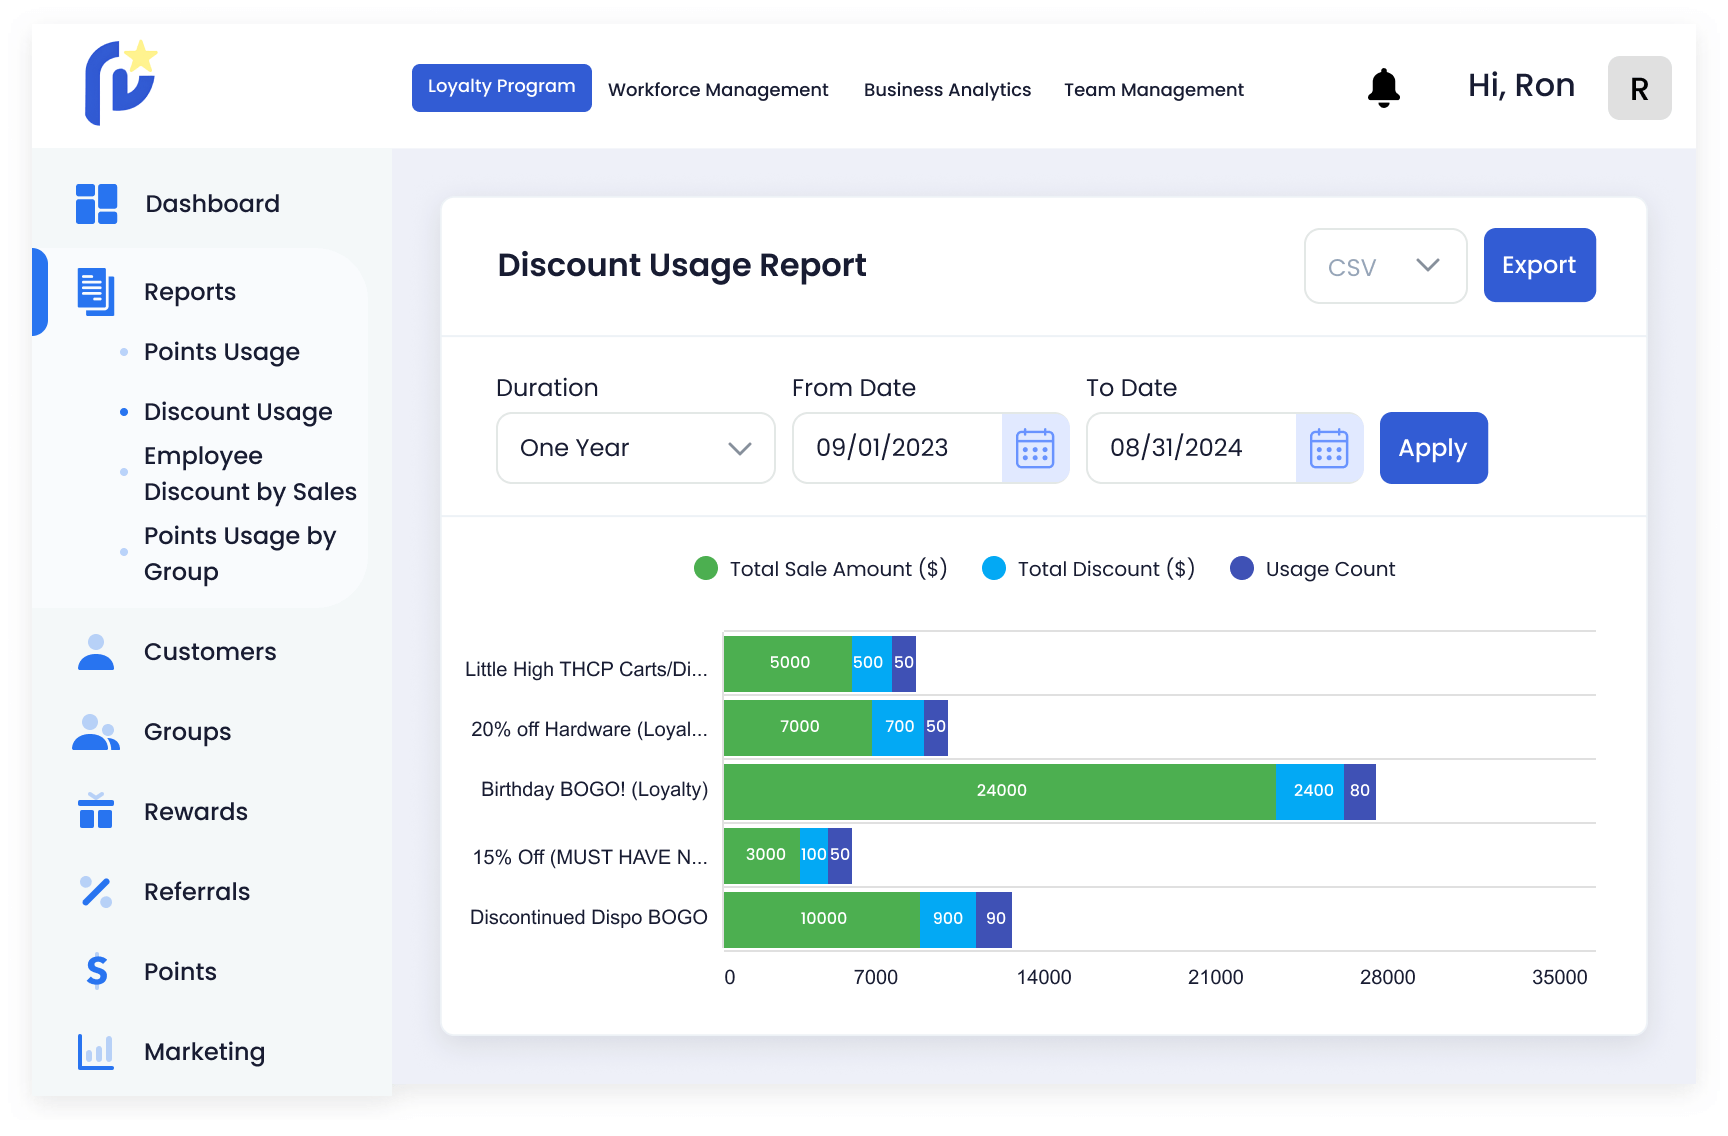Open Employee Discount by Sales report

pyautogui.click(x=250, y=474)
